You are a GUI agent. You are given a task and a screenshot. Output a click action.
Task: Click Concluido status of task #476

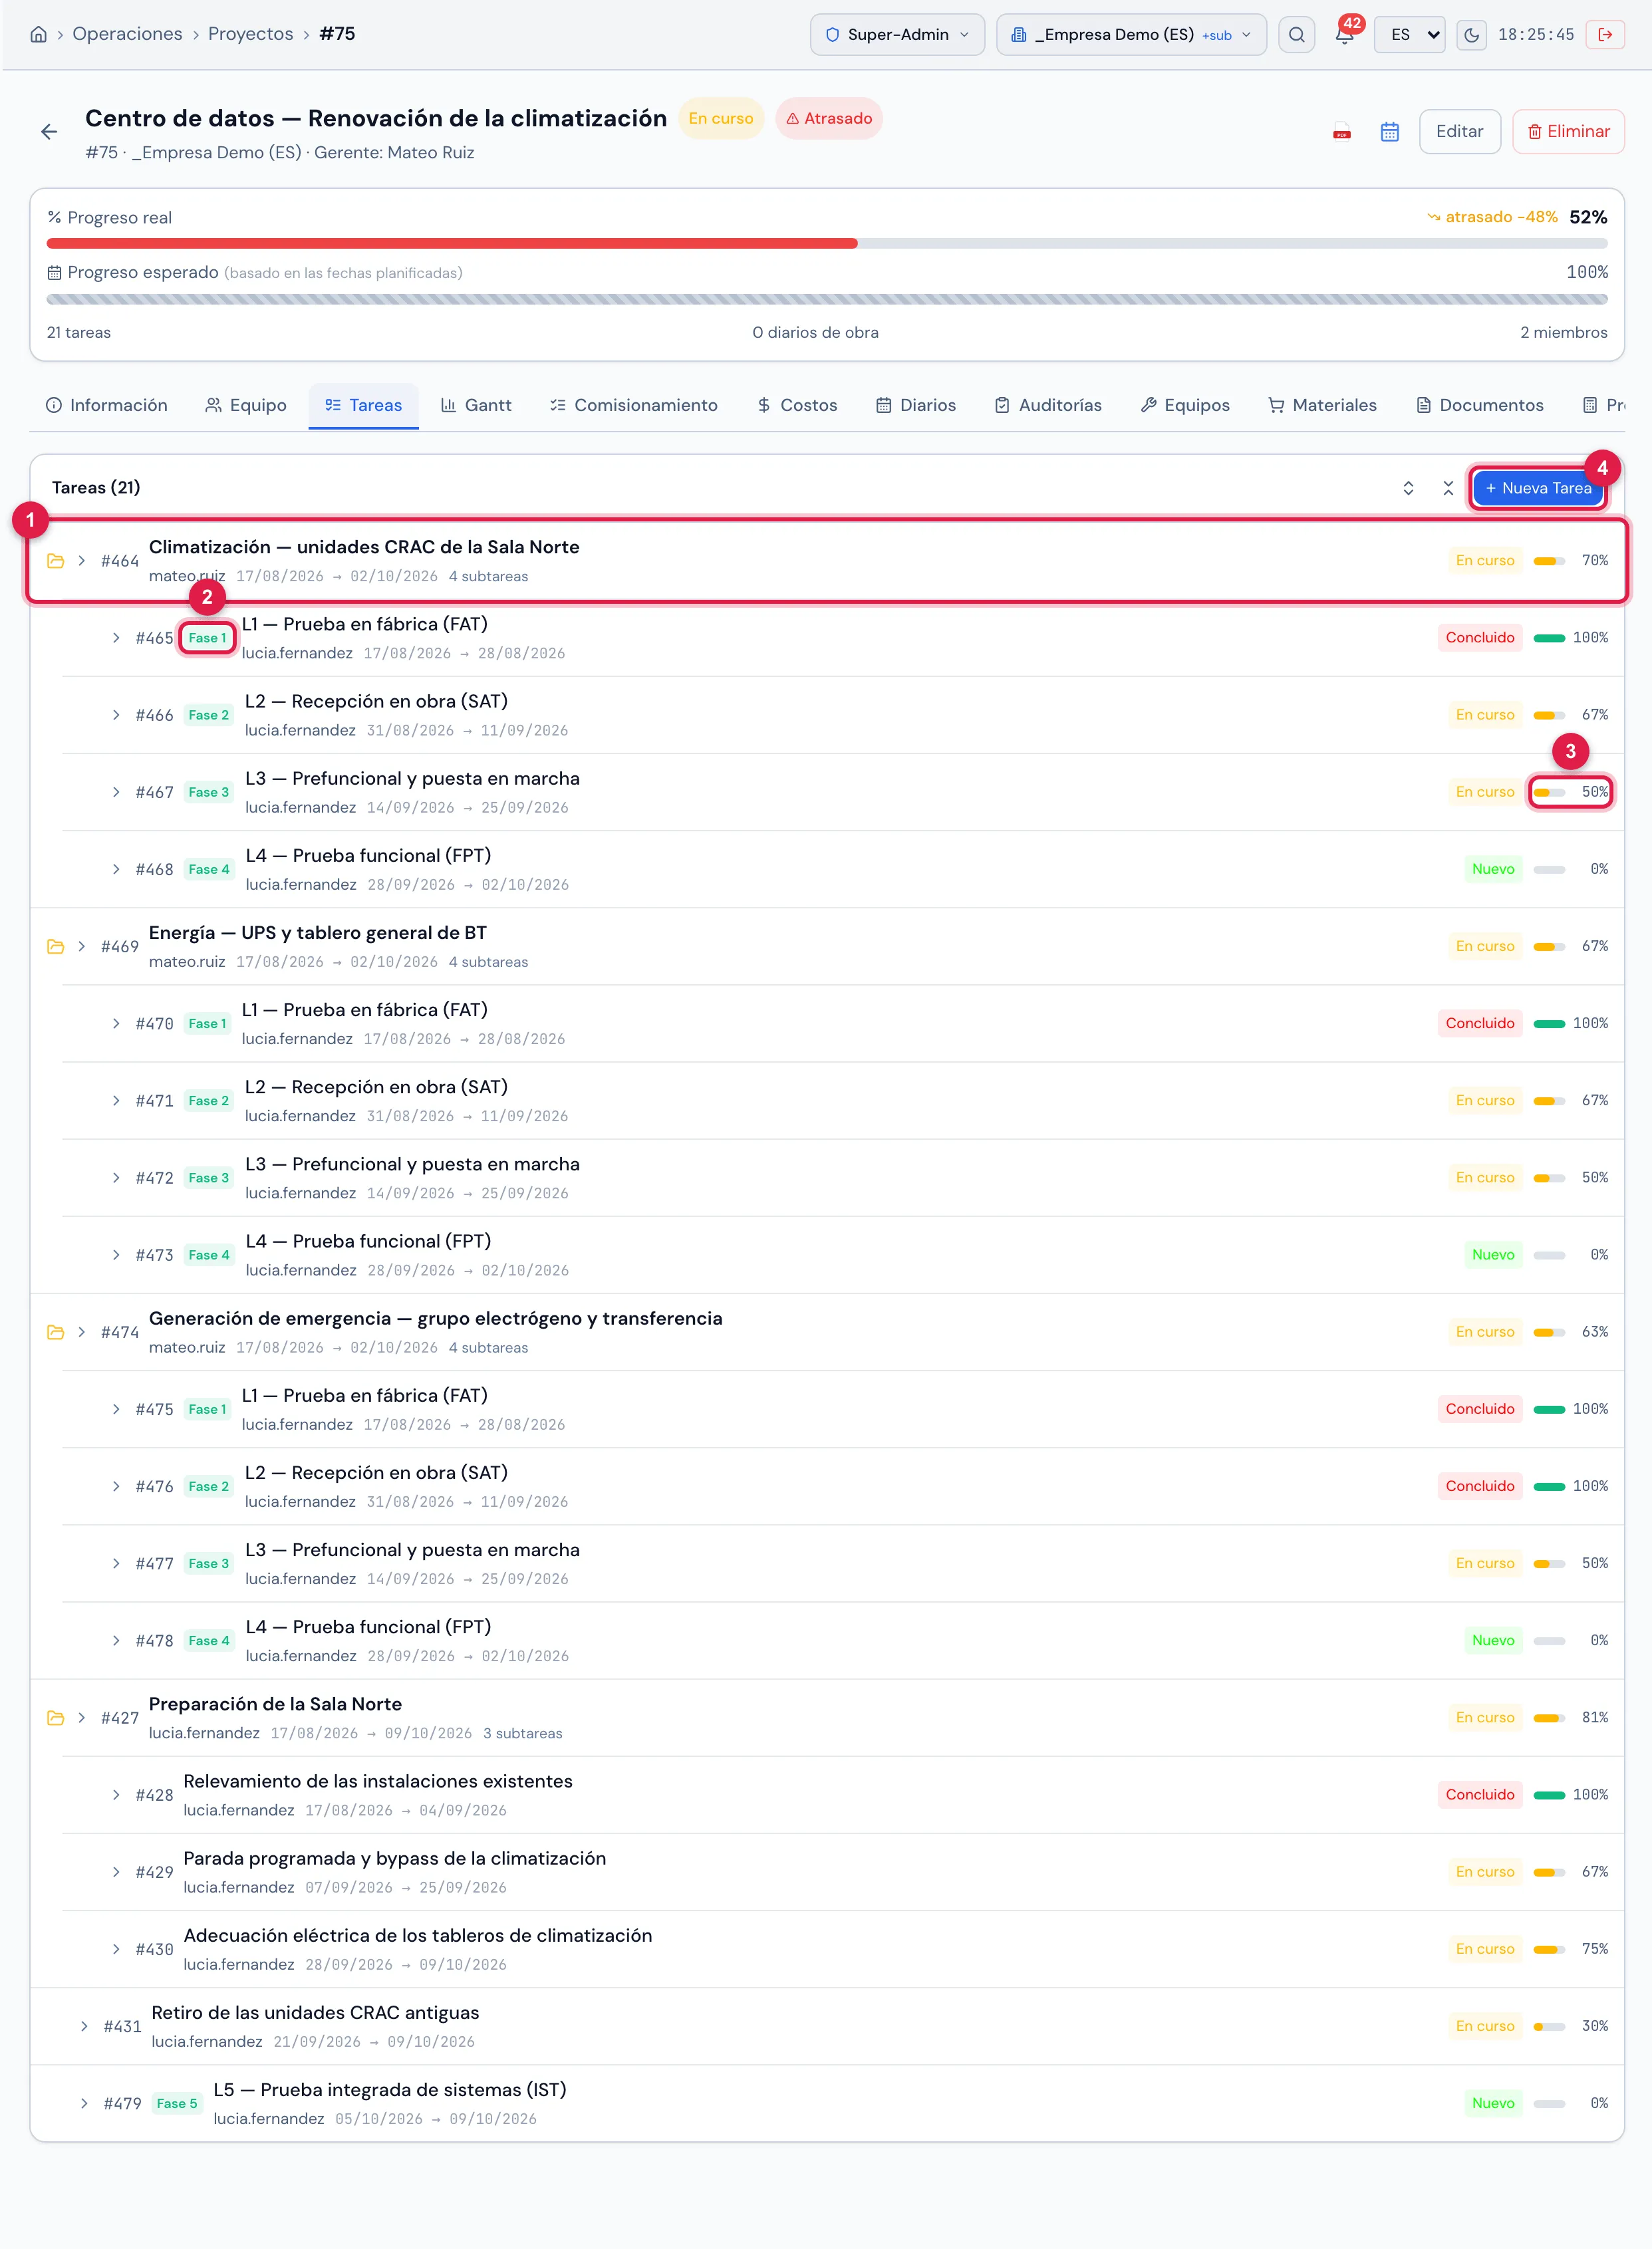[1479, 1487]
